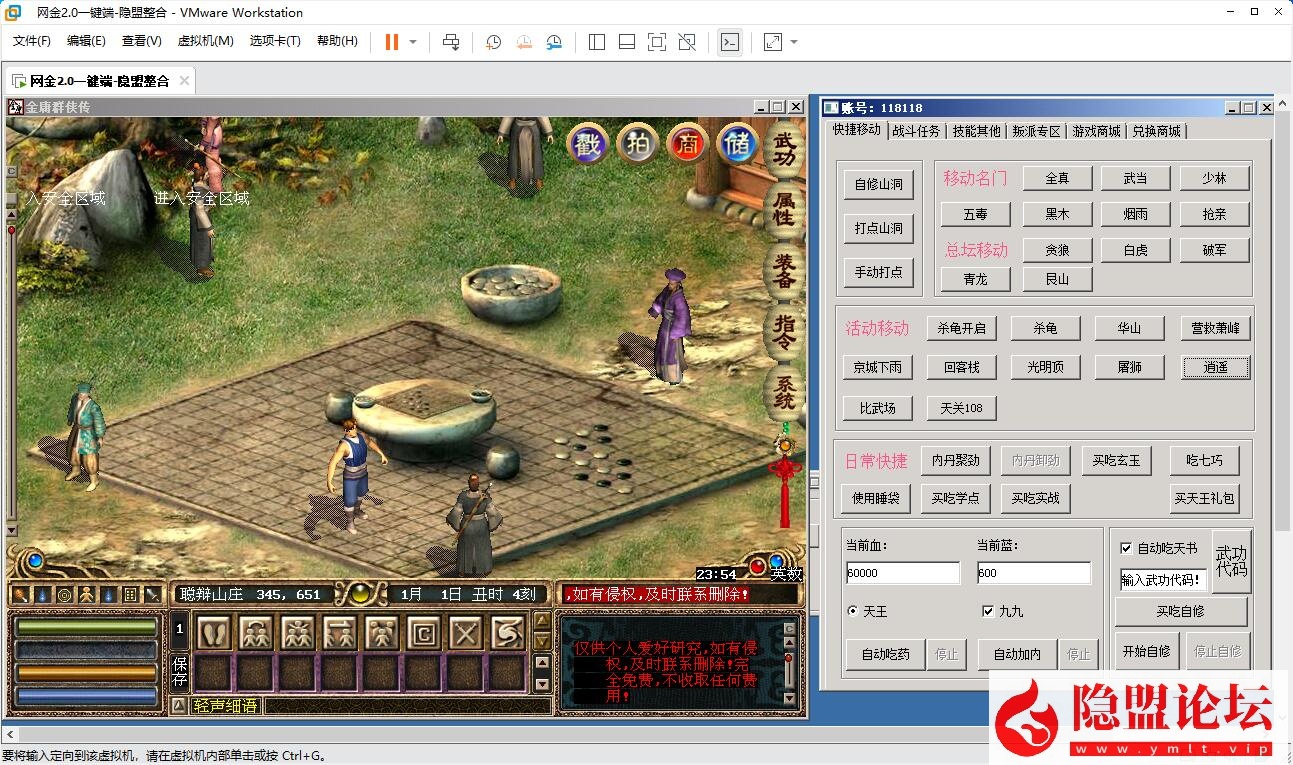
Task: Open the fullscreen mode dropdown arrow
Action: coord(793,42)
